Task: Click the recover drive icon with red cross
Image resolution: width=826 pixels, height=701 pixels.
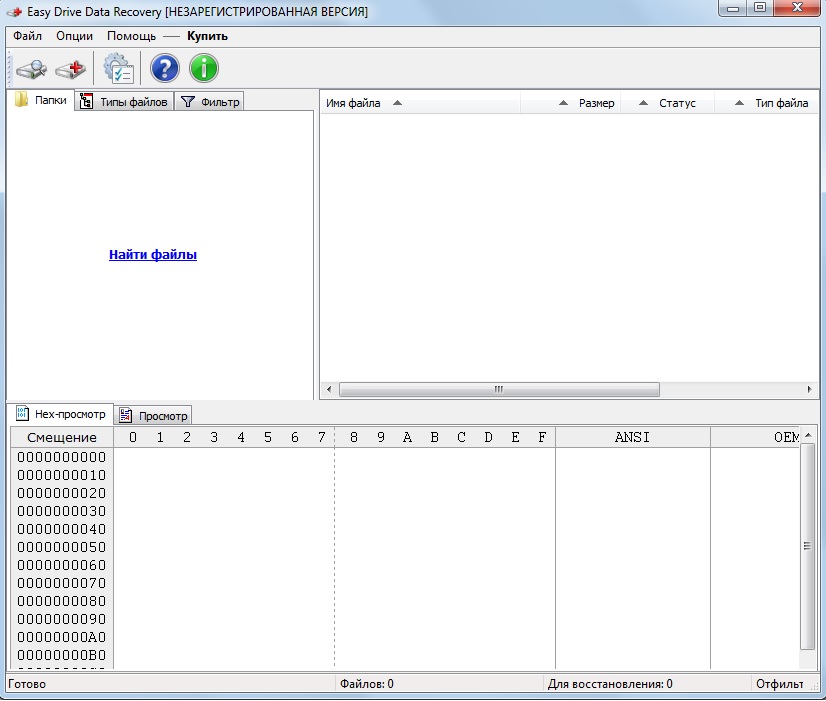Action: pyautogui.click(x=71, y=69)
